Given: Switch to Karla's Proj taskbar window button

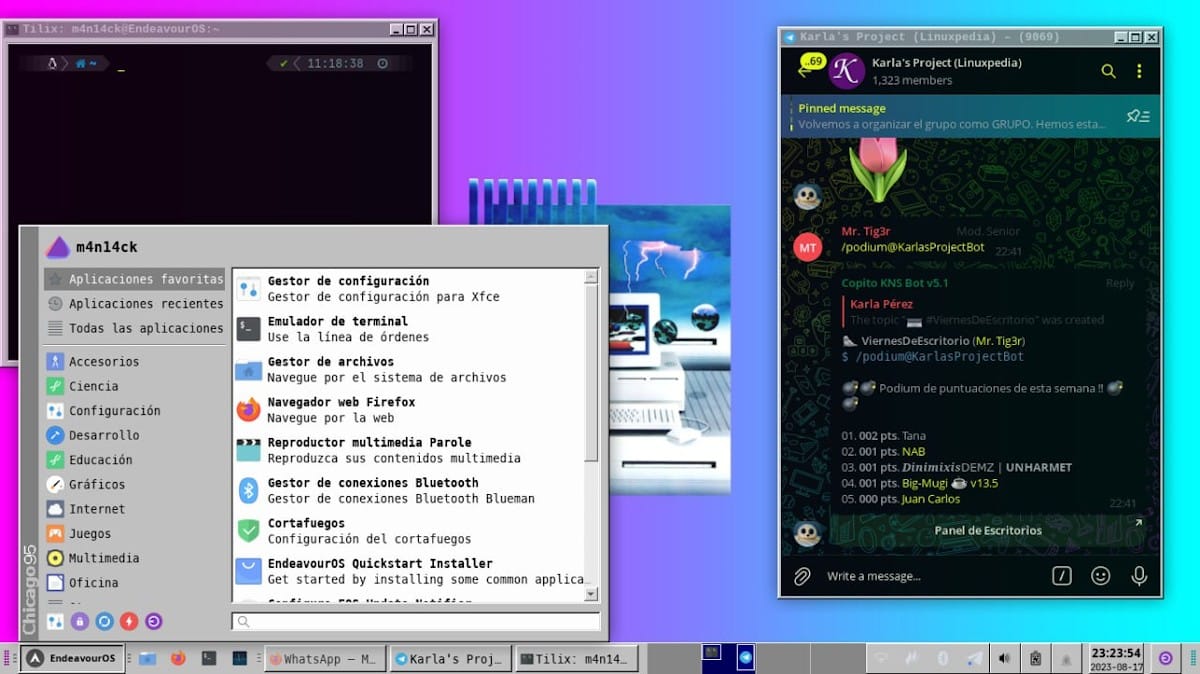Looking at the screenshot, I should [x=451, y=658].
